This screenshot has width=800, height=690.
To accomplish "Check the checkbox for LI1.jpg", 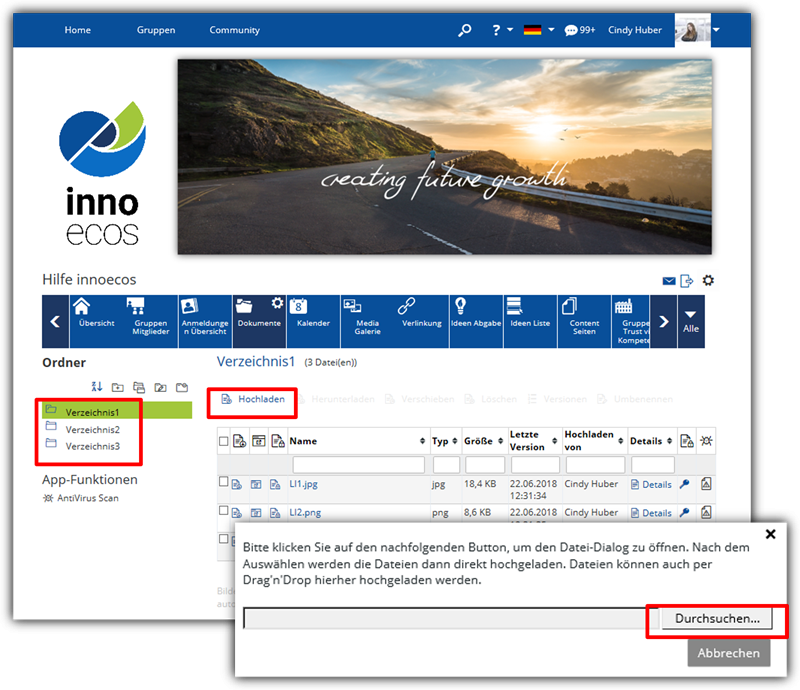I will [224, 482].
